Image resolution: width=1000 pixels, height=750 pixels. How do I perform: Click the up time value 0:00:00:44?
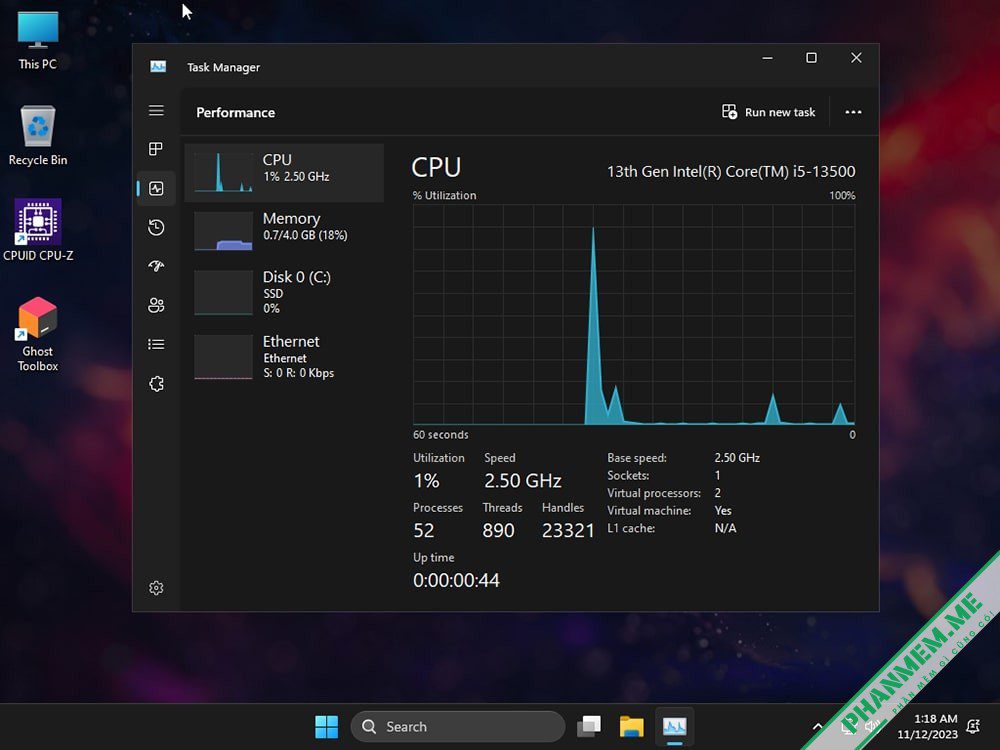pos(456,580)
